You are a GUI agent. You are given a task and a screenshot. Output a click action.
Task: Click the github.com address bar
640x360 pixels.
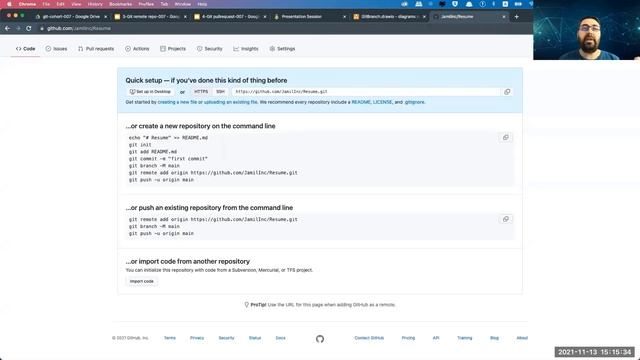(79, 28)
